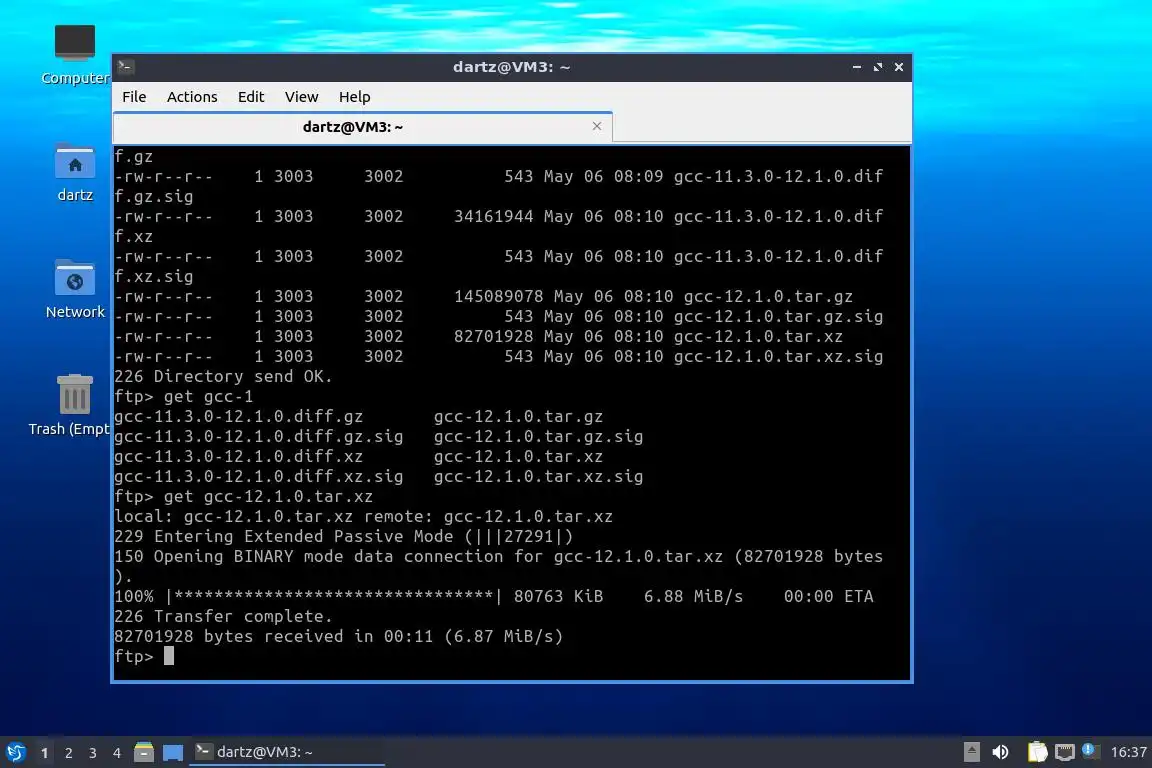Click '82701928 bytes received' summary line
The height and width of the screenshot is (768, 1152).
(338, 636)
